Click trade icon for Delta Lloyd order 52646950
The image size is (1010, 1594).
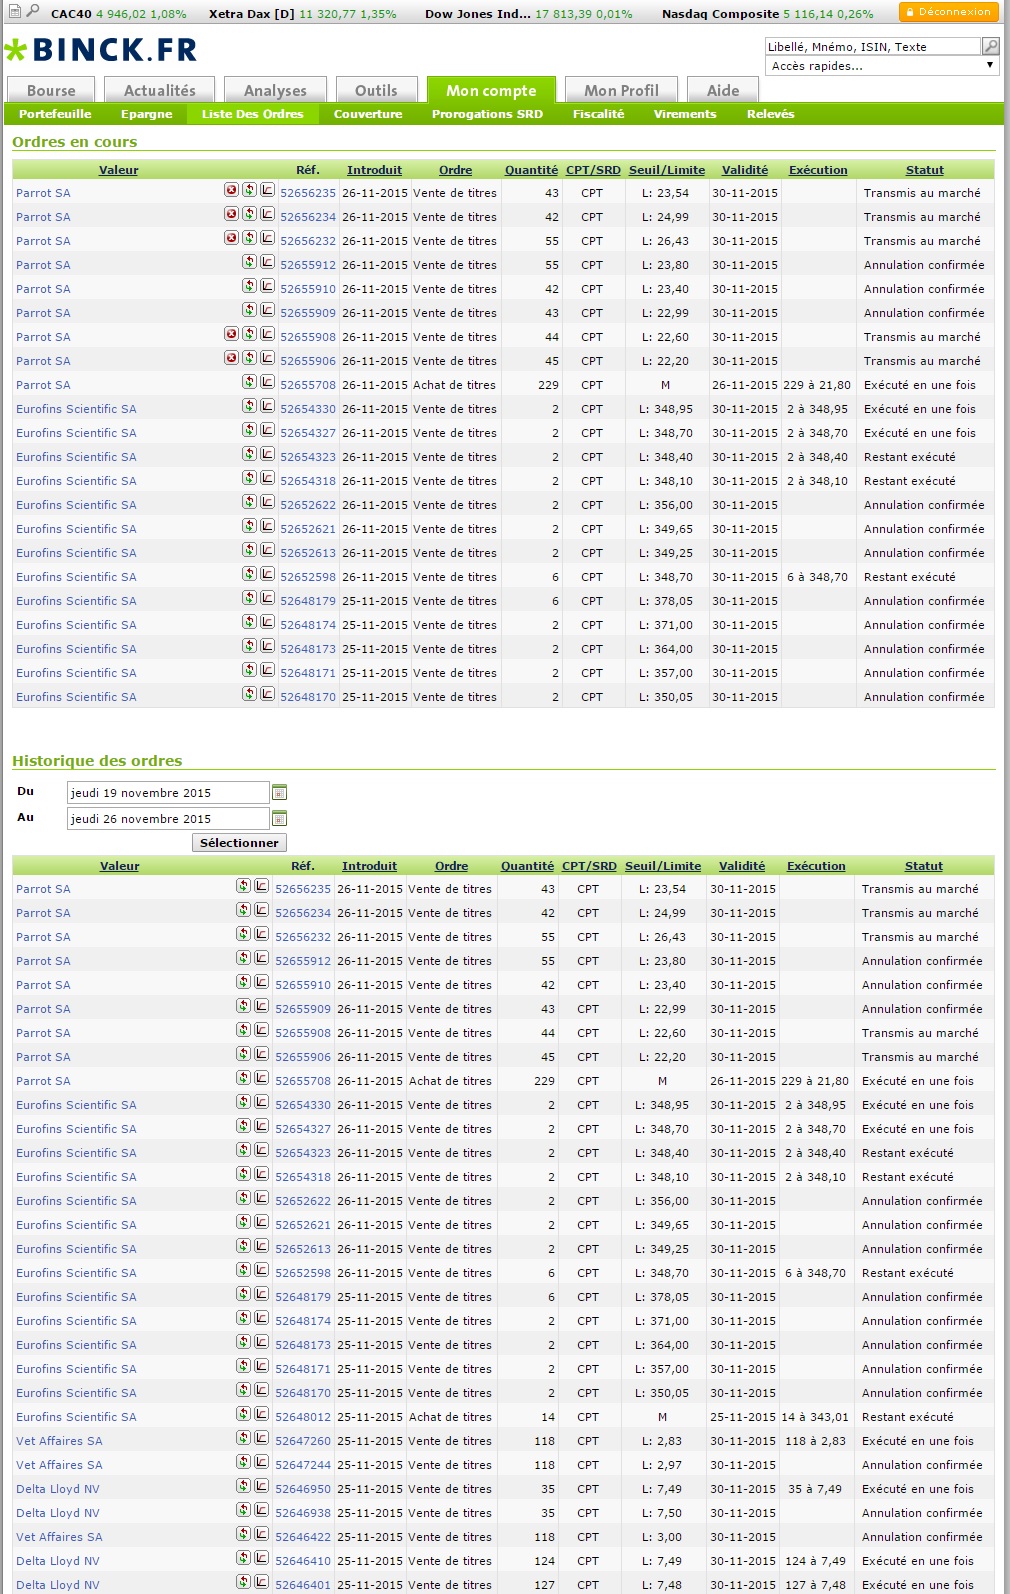243,1486
